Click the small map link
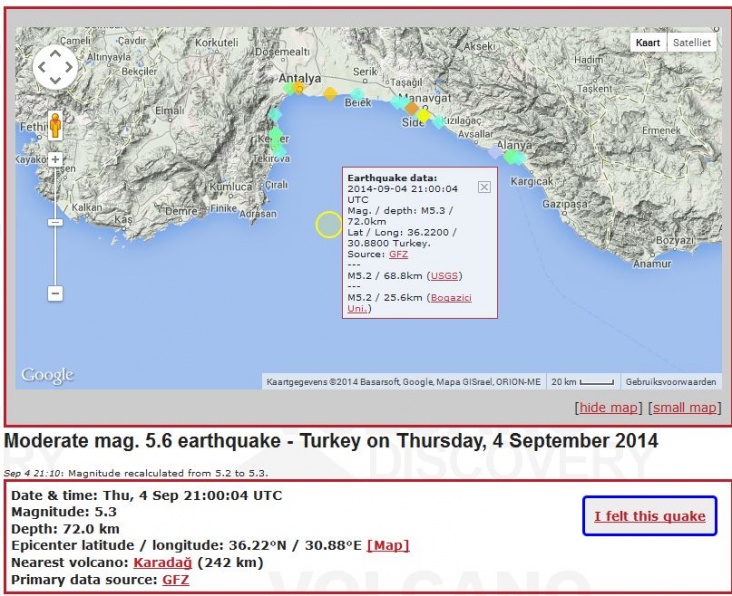Viewport: 732px width, 596px height. click(684, 407)
